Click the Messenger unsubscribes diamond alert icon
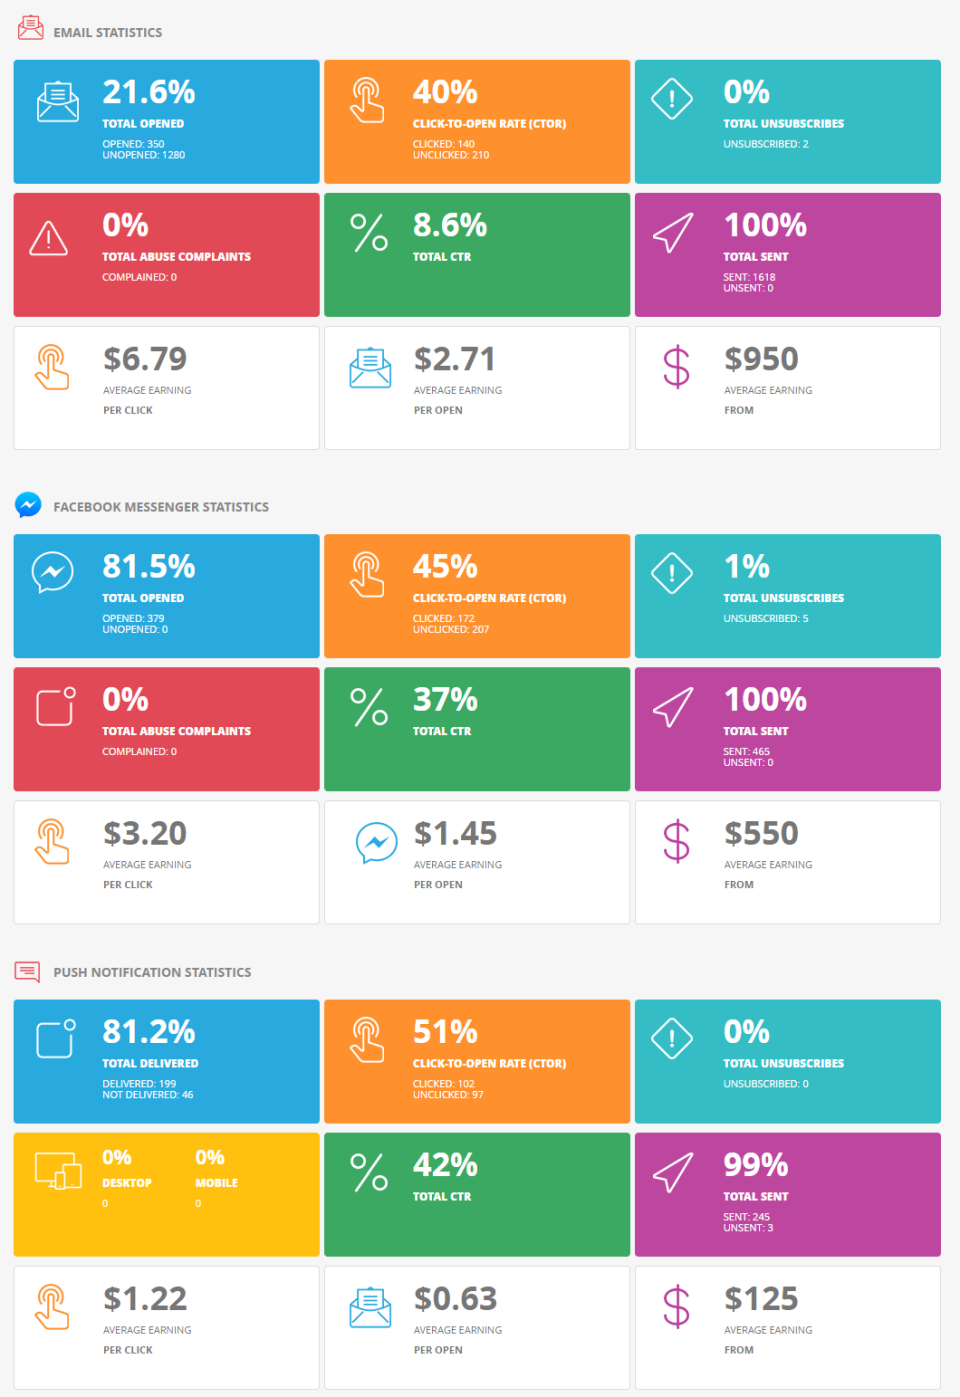Screen dimensions: 960x1397 point(672,573)
